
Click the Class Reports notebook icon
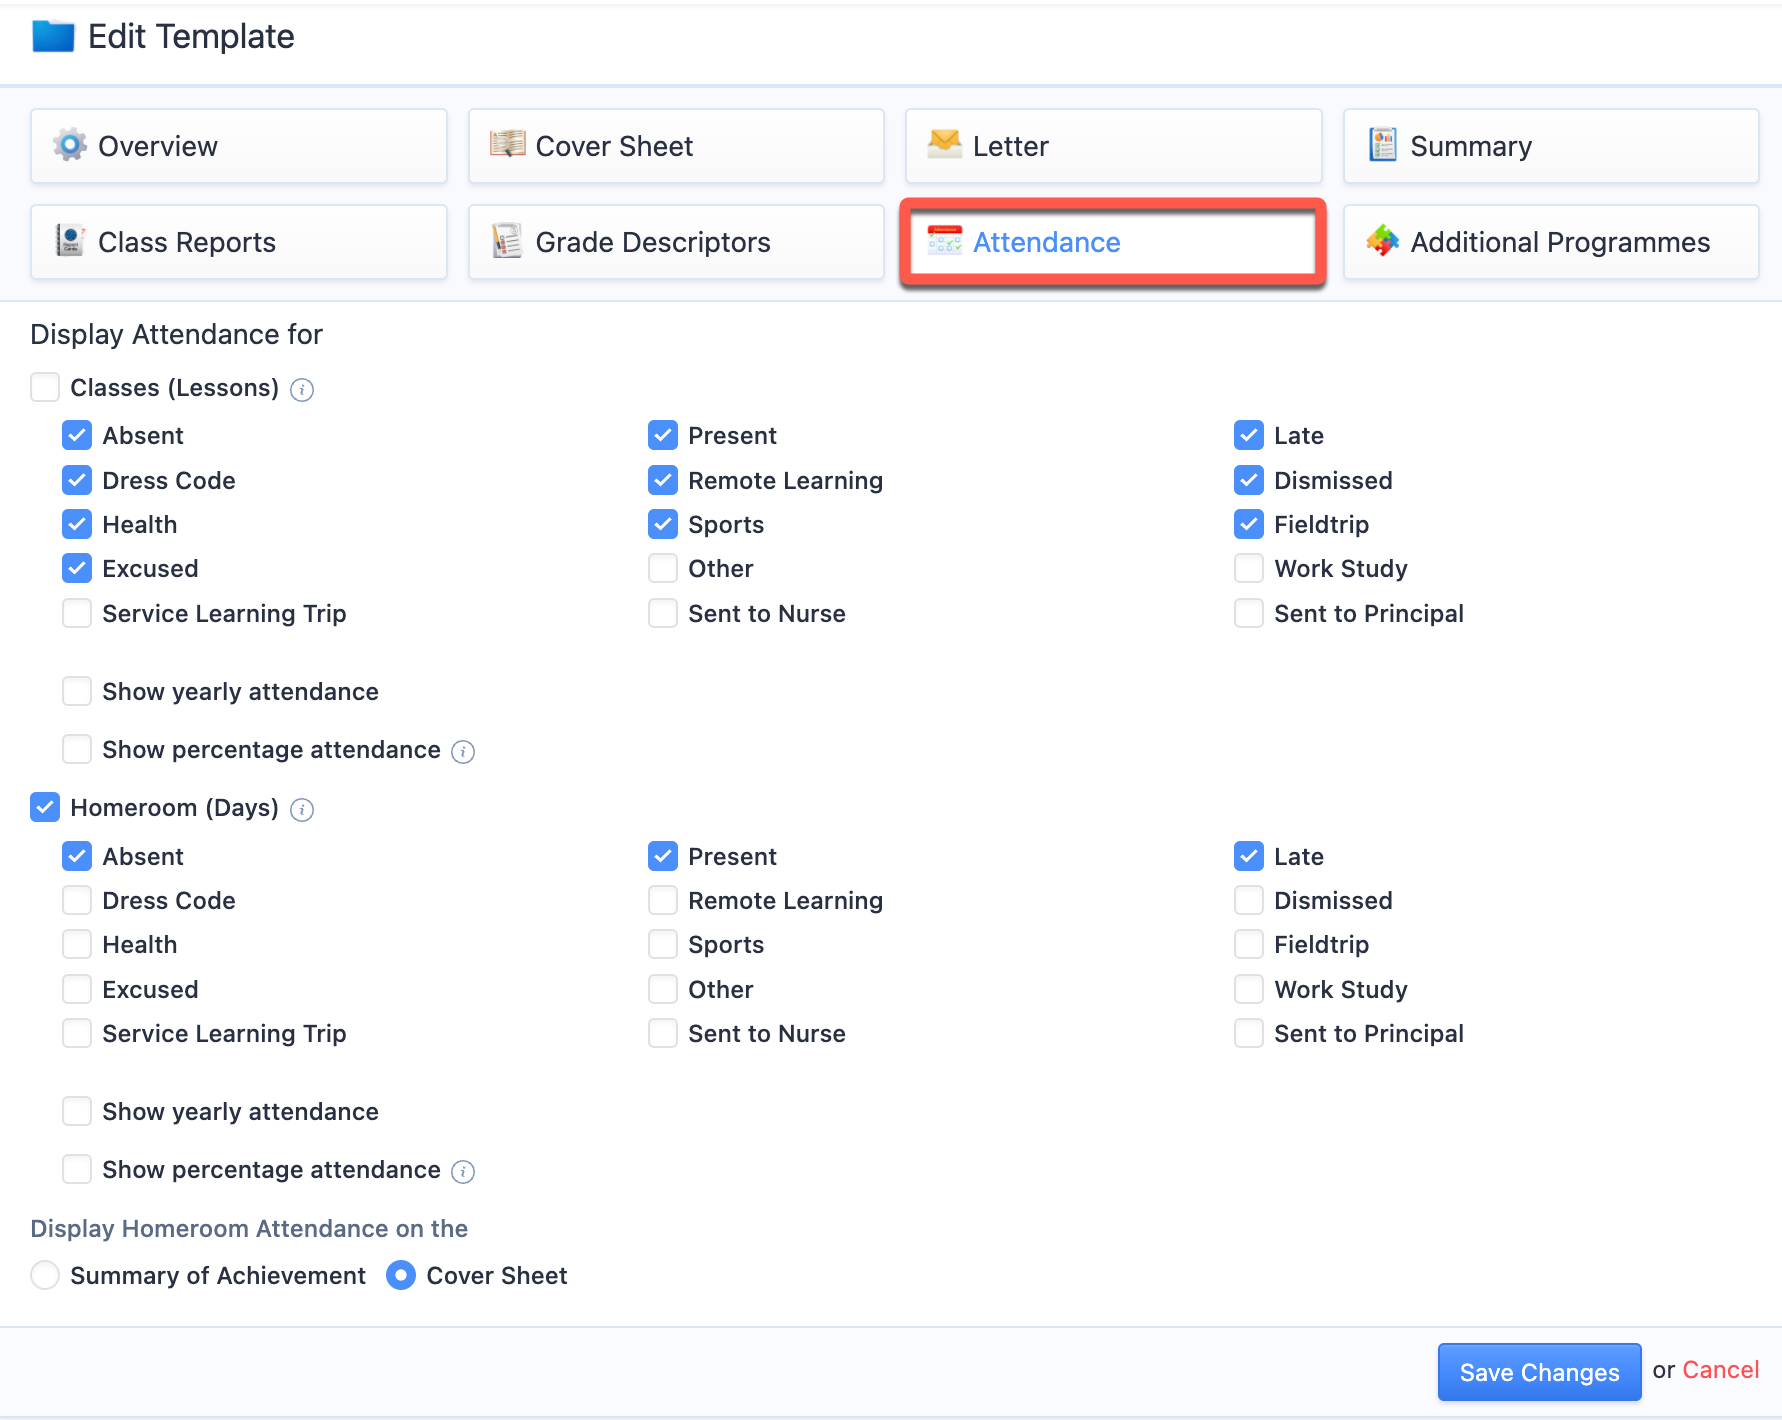(70, 241)
